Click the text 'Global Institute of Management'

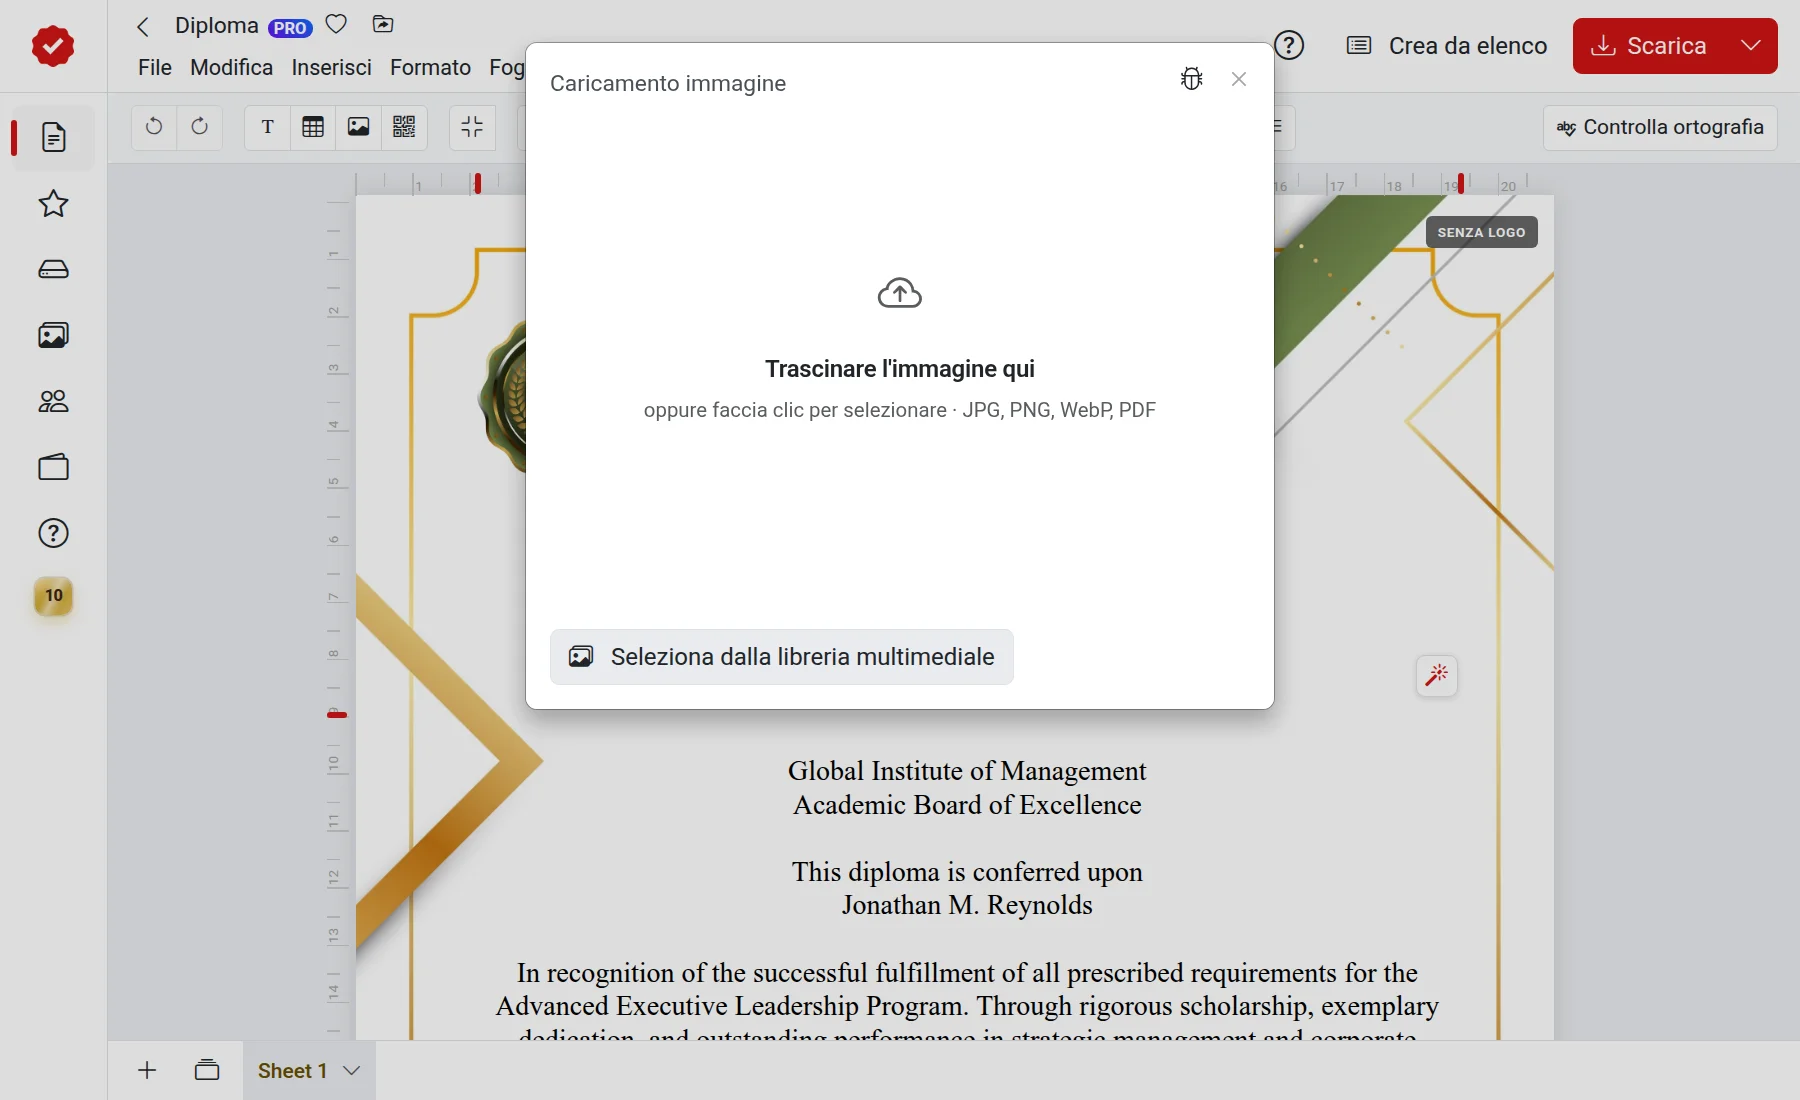click(x=967, y=771)
